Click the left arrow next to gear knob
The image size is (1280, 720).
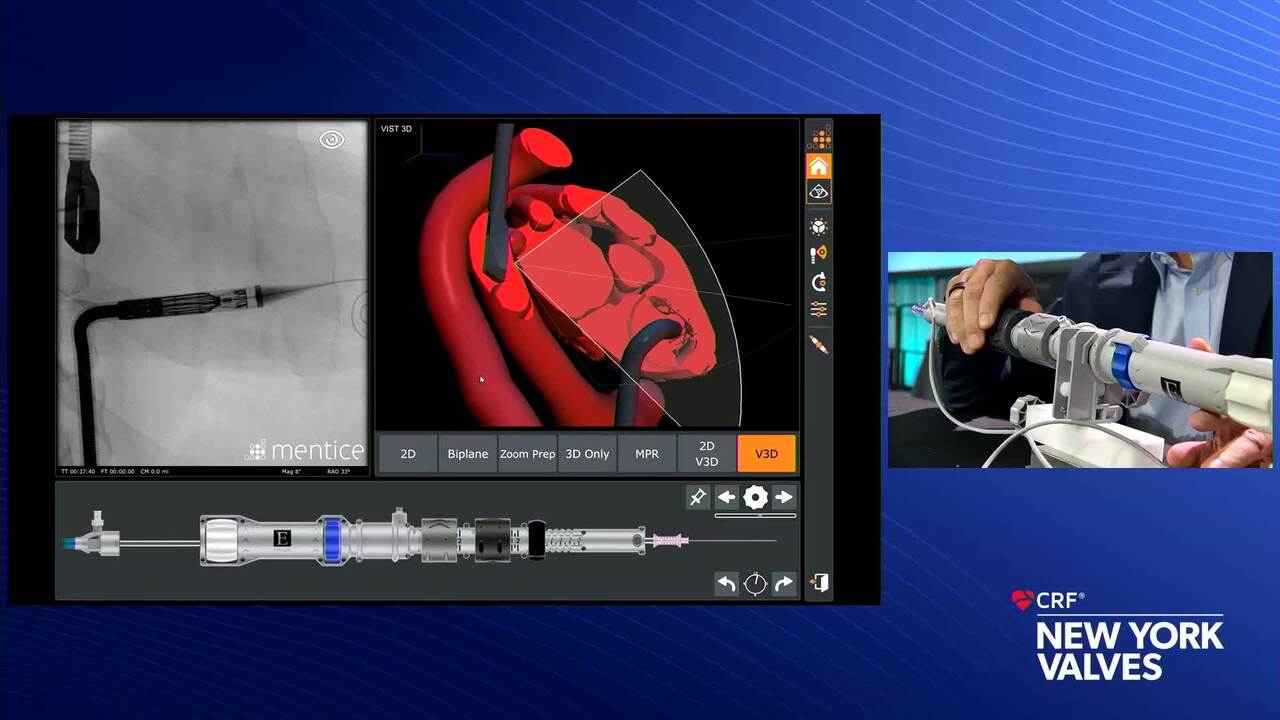tap(727, 497)
